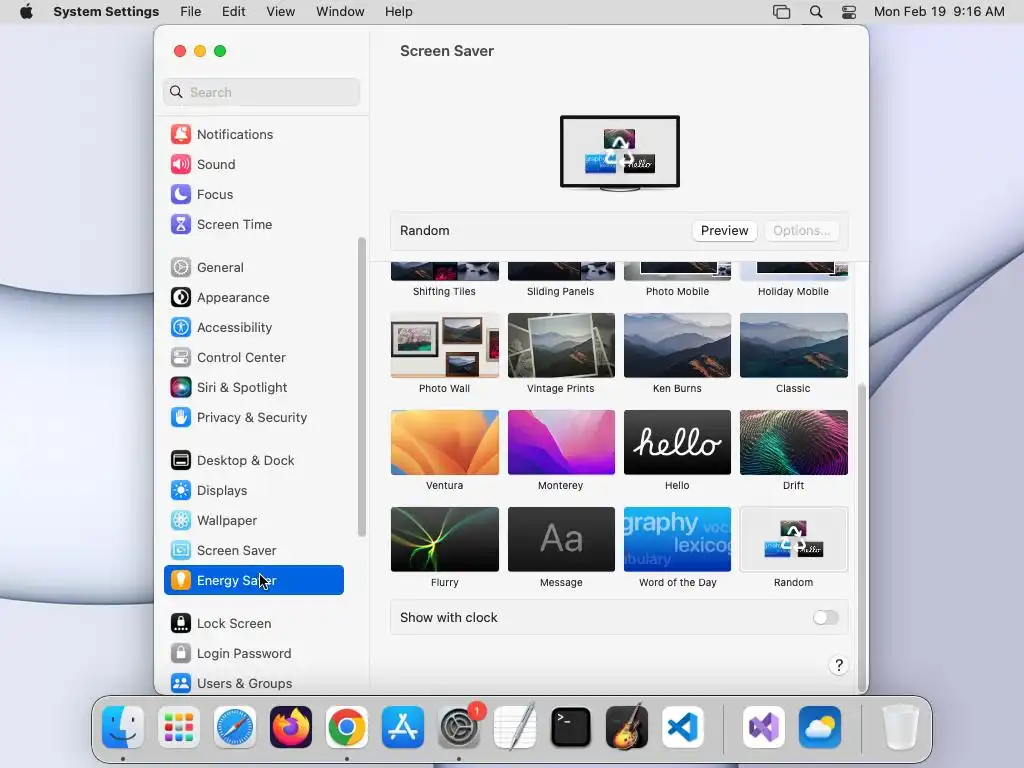
Task: Click the Search field in sidebar
Action: [261, 92]
